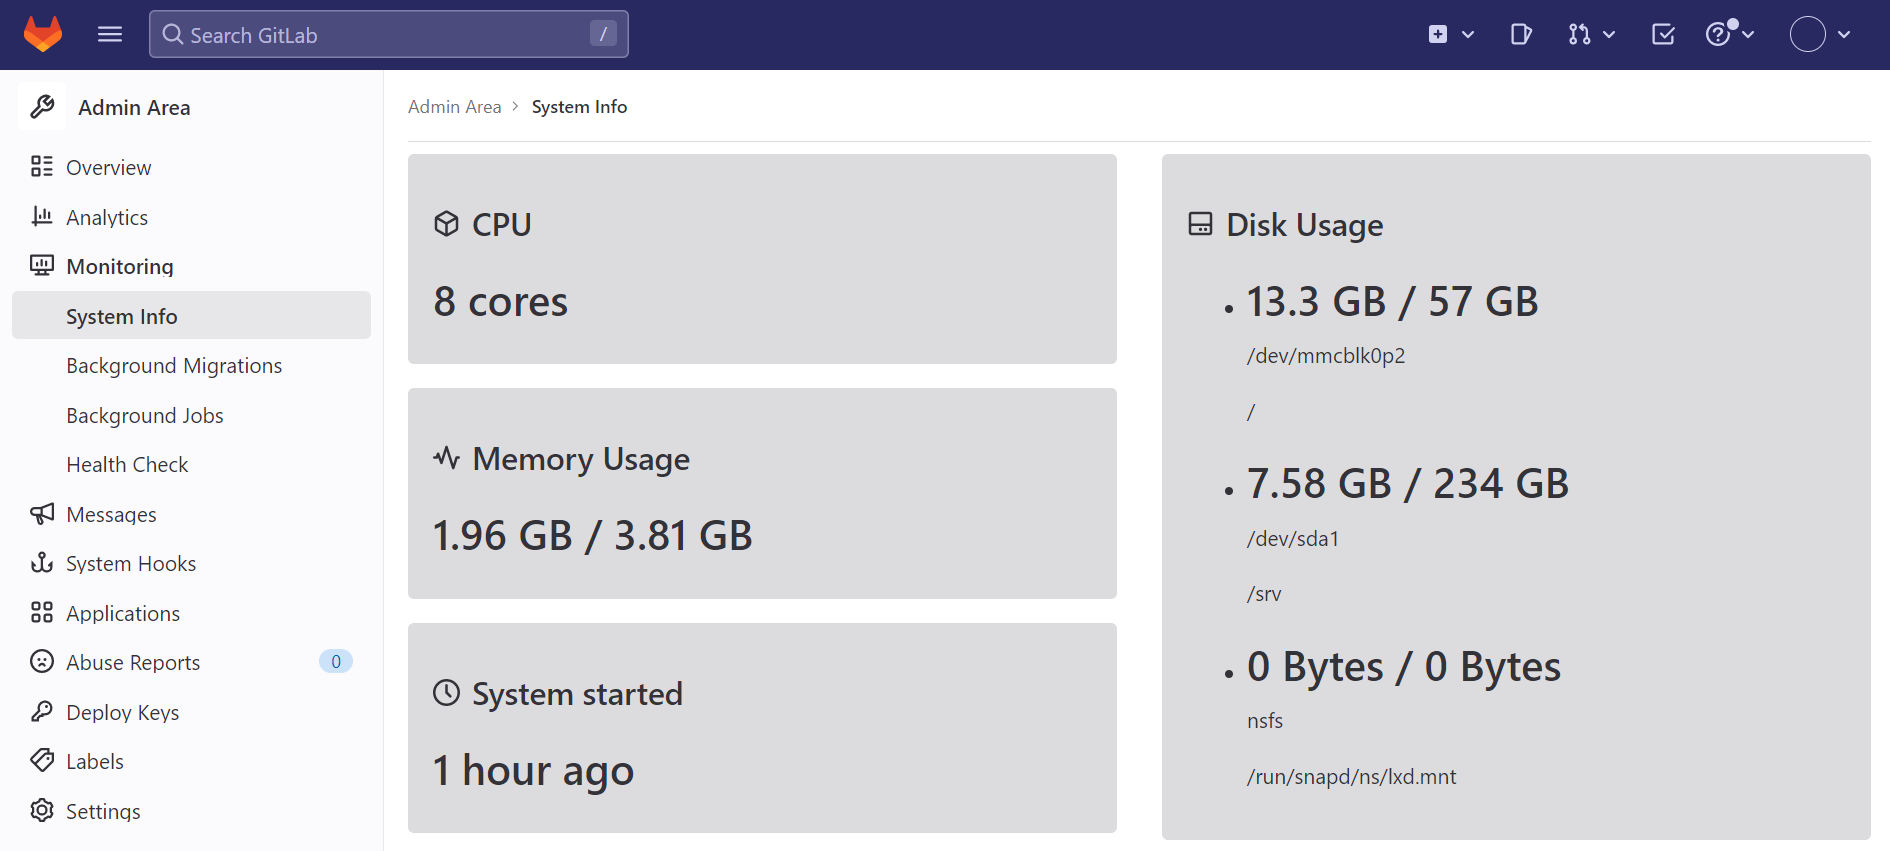Click the search magnifier icon
This screenshot has width=1890, height=851.
coord(172,35)
